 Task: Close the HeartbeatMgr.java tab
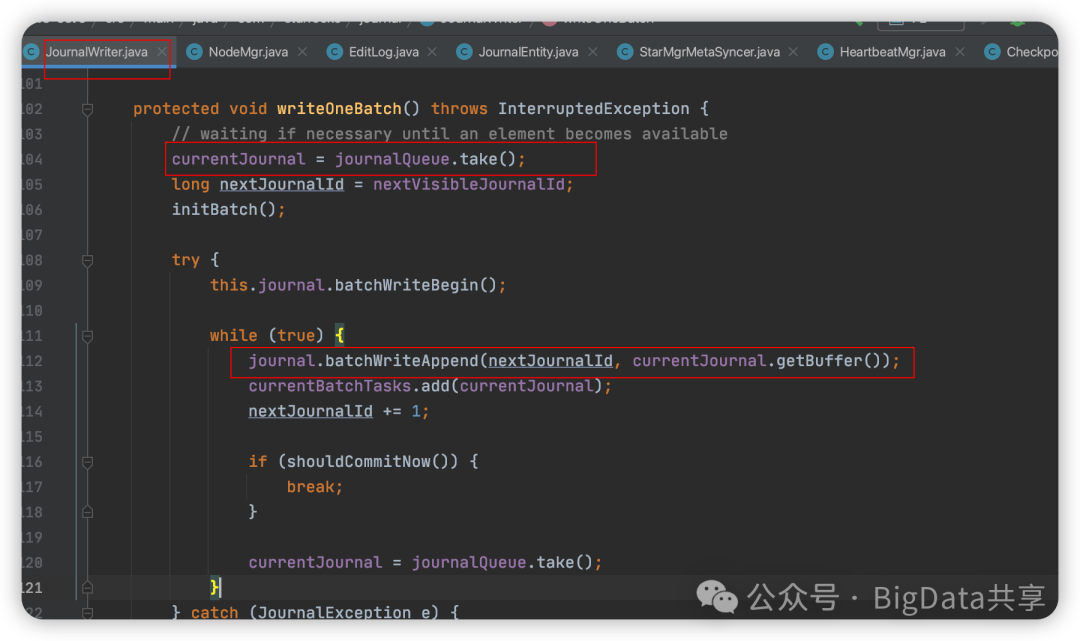pyautogui.click(x=959, y=52)
